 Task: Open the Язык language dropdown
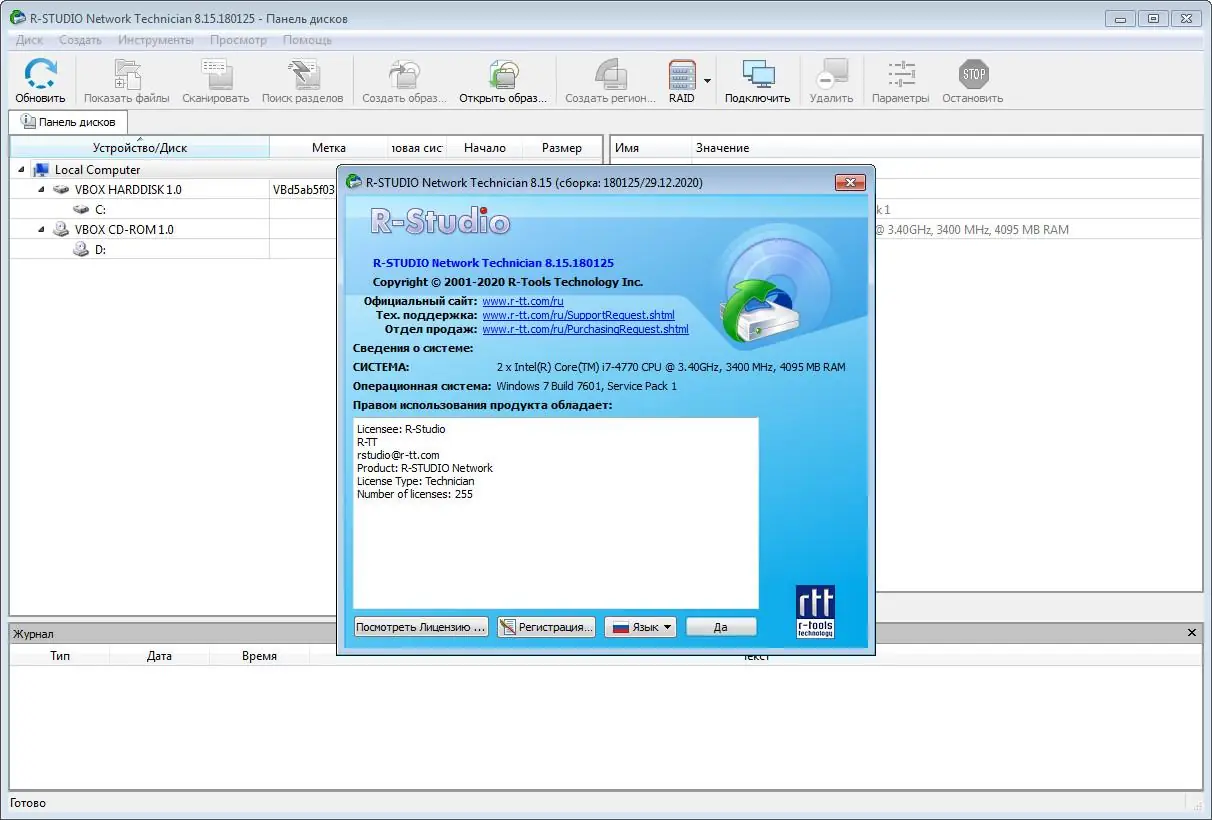640,626
